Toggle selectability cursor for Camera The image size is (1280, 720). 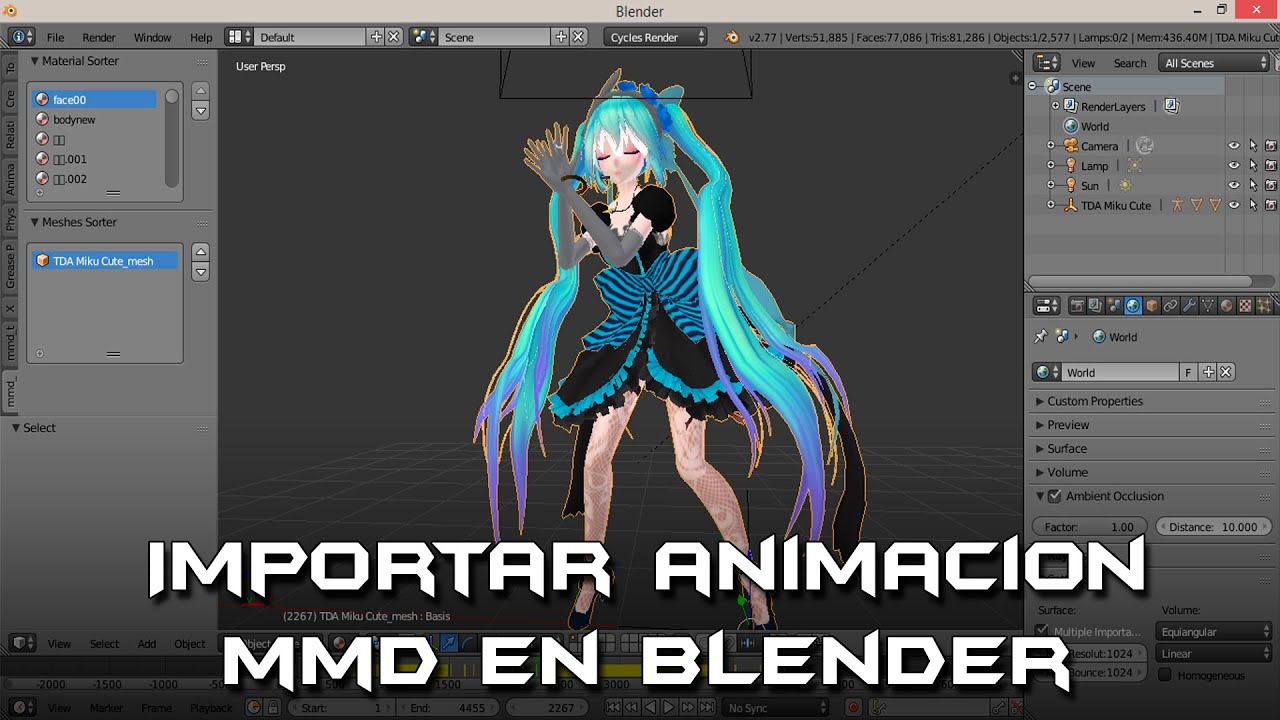(x=1253, y=146)
